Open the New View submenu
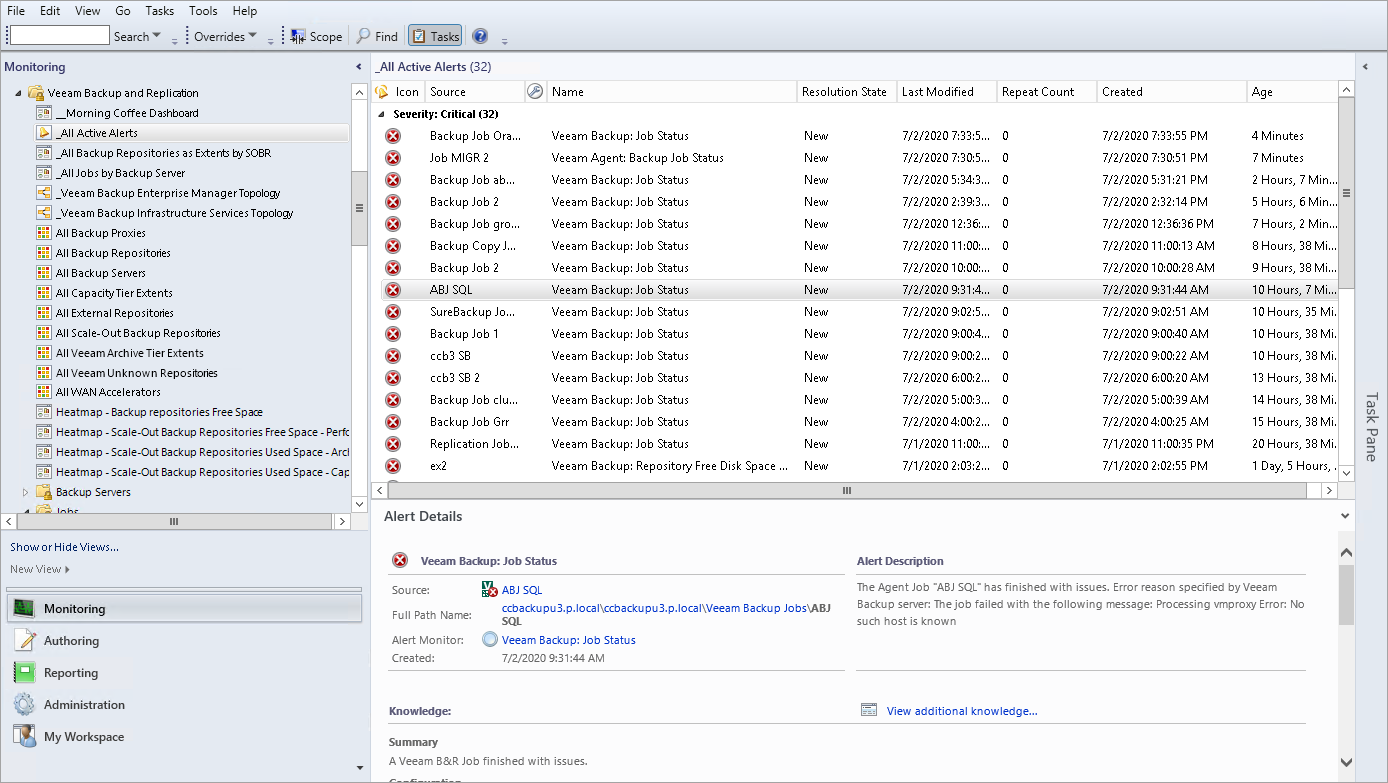This screenshot has width=1388, height=783. pyautogui.click(x=40, y=569)
